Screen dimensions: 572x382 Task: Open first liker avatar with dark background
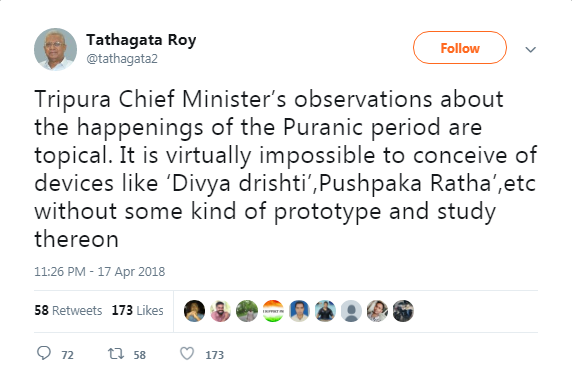194,311
